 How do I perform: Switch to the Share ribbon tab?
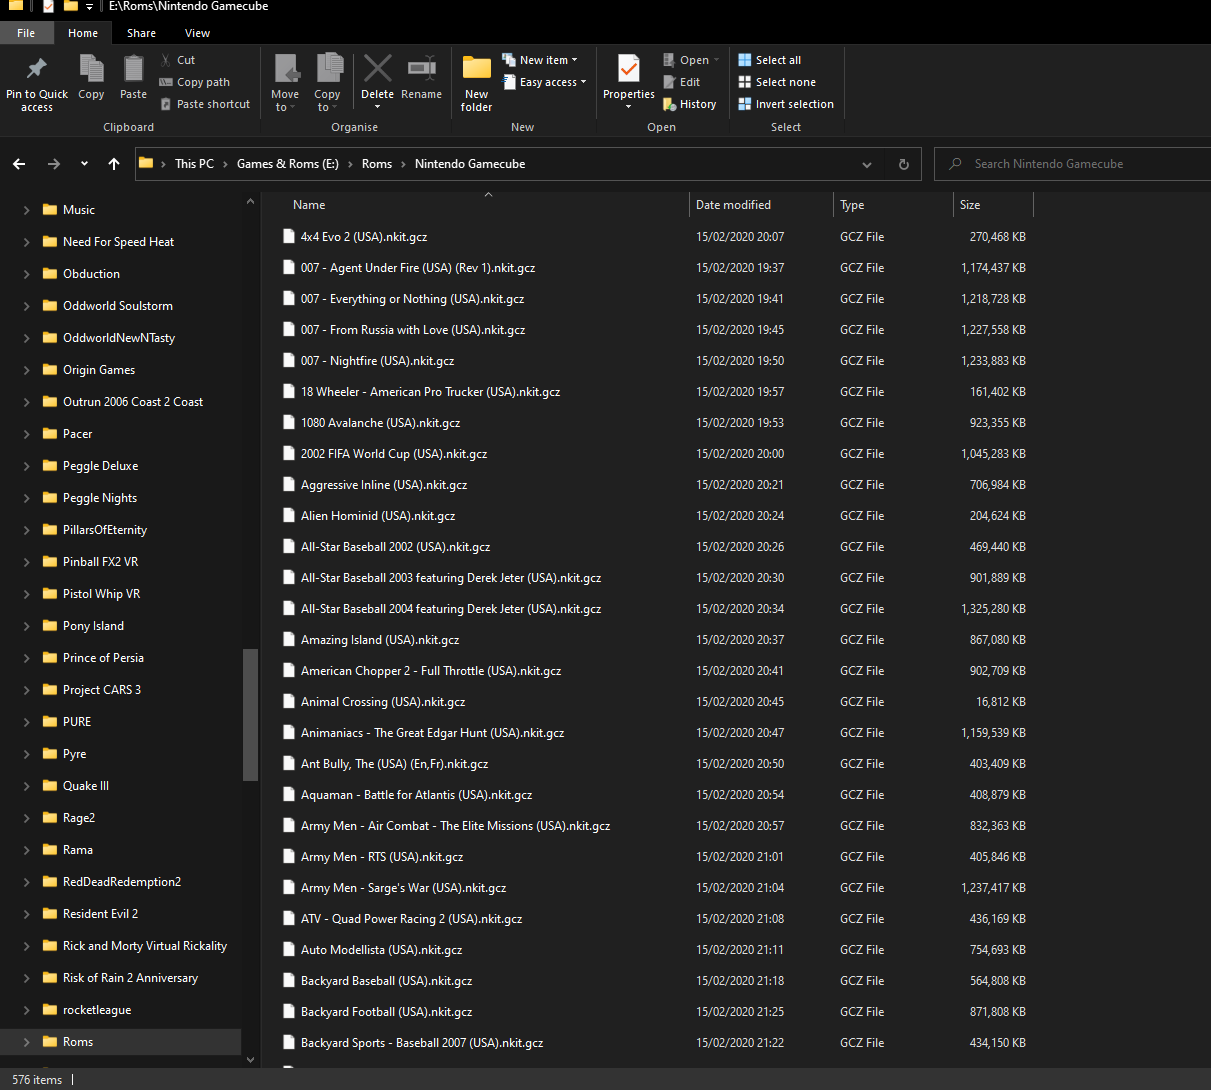click(x=141, y=33)
